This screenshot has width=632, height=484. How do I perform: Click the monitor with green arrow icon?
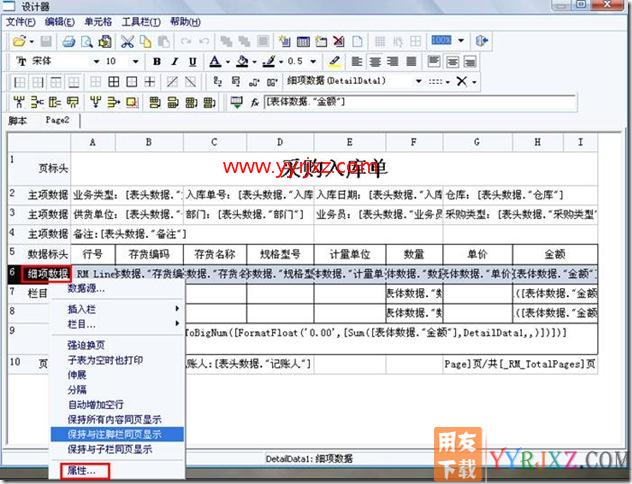(x=237, y=102)
